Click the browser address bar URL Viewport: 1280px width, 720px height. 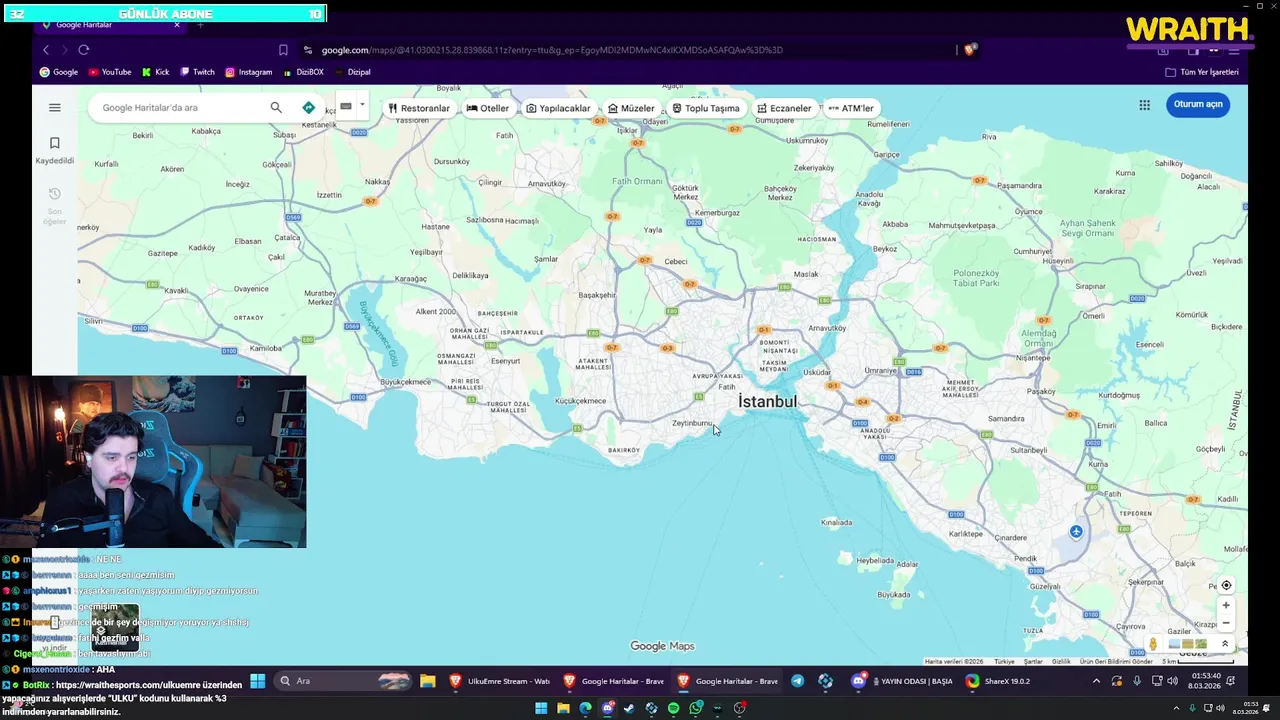tap(552, 50)
